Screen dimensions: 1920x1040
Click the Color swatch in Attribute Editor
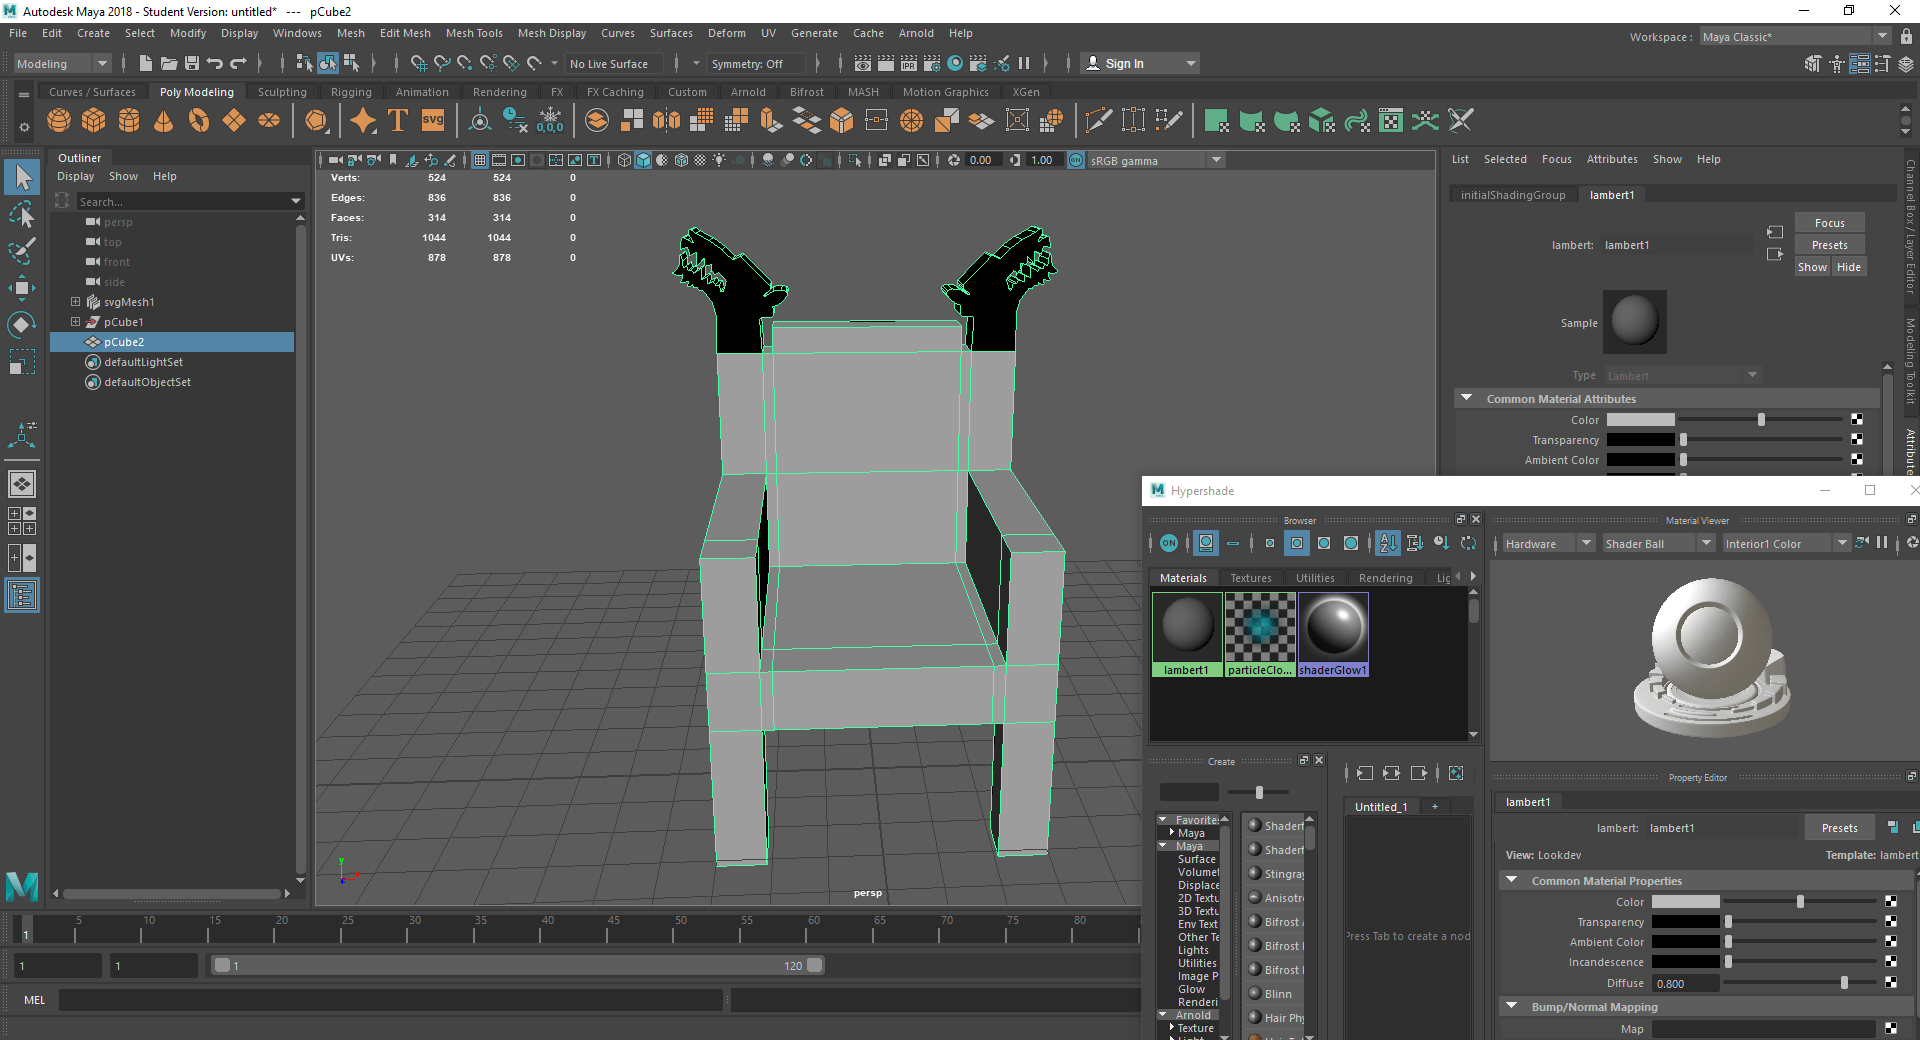pyautogui.click(x=1640, y=420)
